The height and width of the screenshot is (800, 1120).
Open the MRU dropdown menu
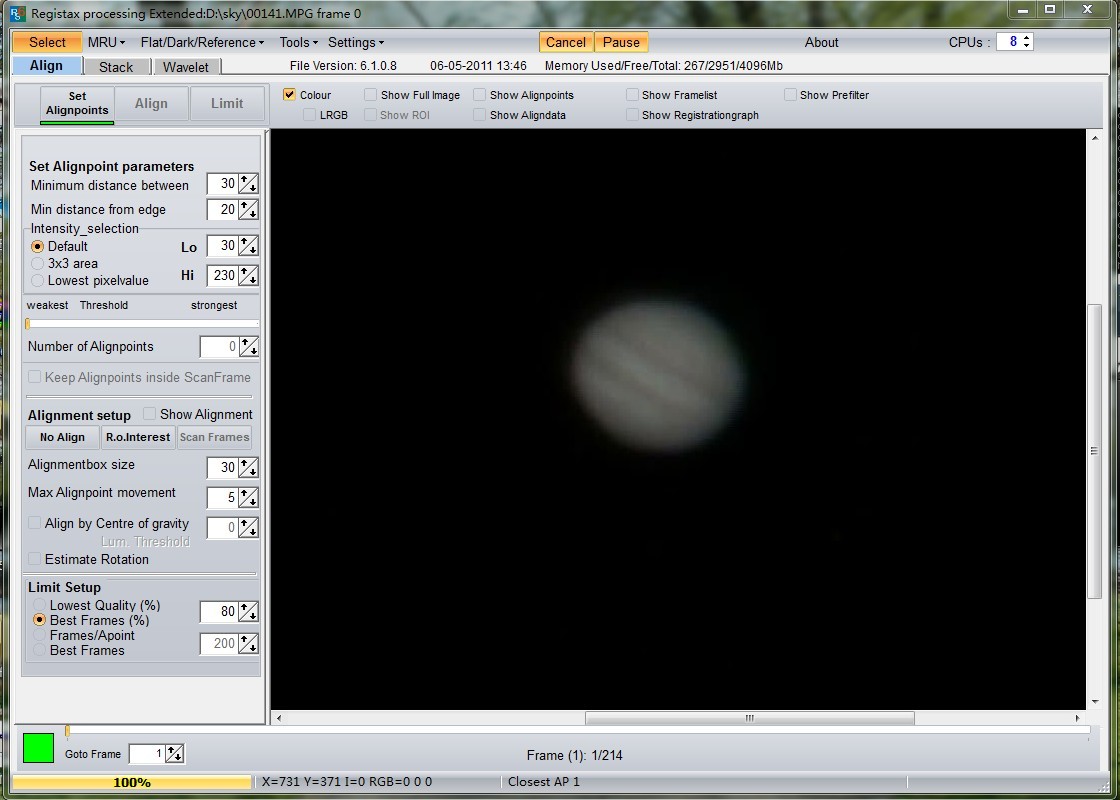[106, 42]
